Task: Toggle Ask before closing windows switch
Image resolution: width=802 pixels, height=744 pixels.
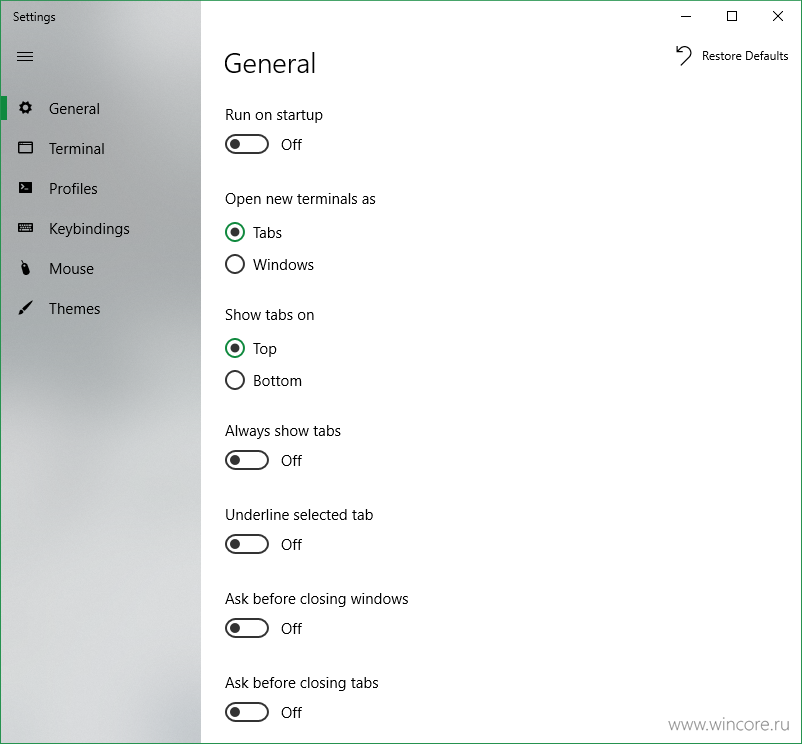Action: pos(247,628)
